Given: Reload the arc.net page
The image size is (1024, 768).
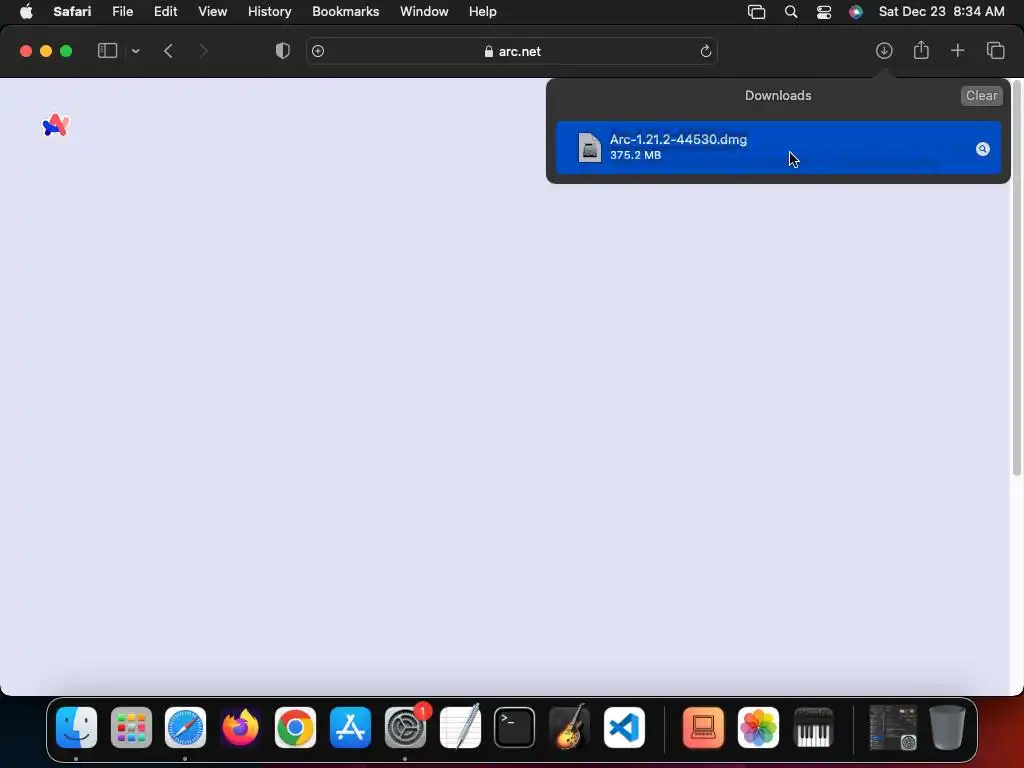Looking at the screenshot, I should coord(705,51).
